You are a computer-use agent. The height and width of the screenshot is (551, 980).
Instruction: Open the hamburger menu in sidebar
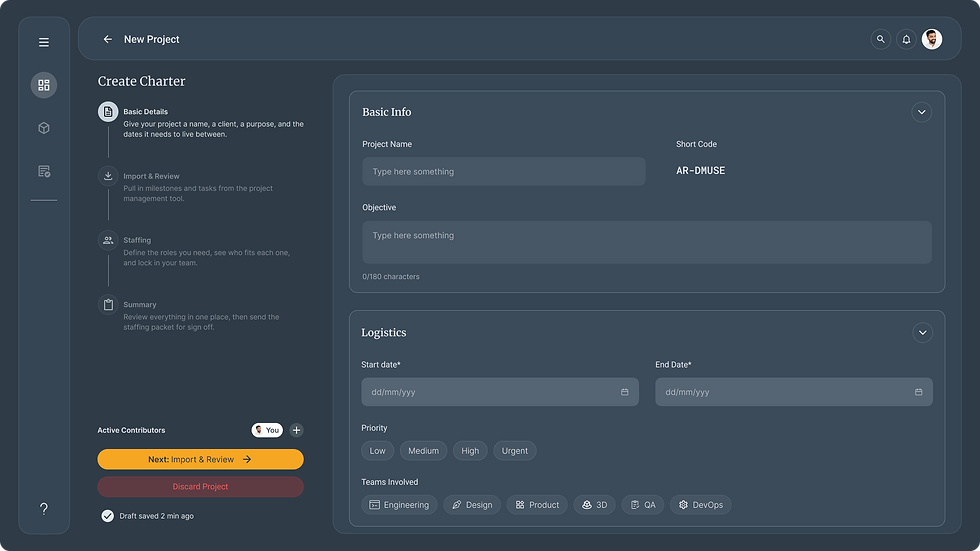[x=44, y=42]
